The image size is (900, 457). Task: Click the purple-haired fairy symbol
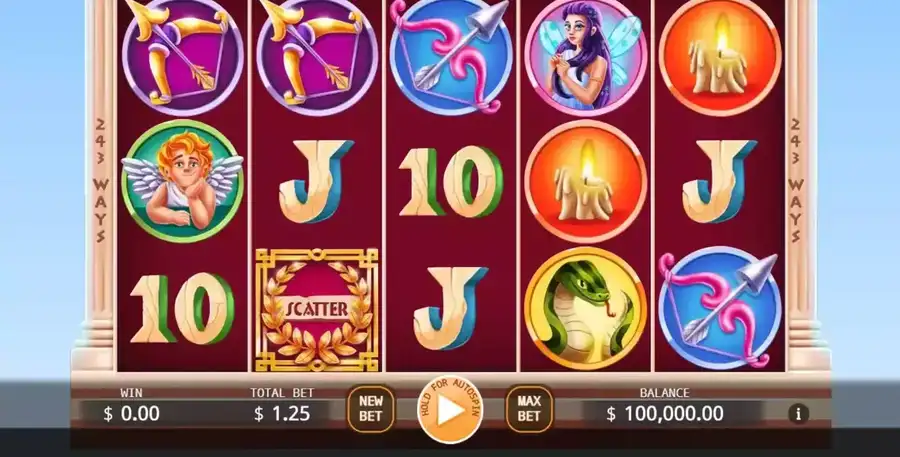point(585,56)
